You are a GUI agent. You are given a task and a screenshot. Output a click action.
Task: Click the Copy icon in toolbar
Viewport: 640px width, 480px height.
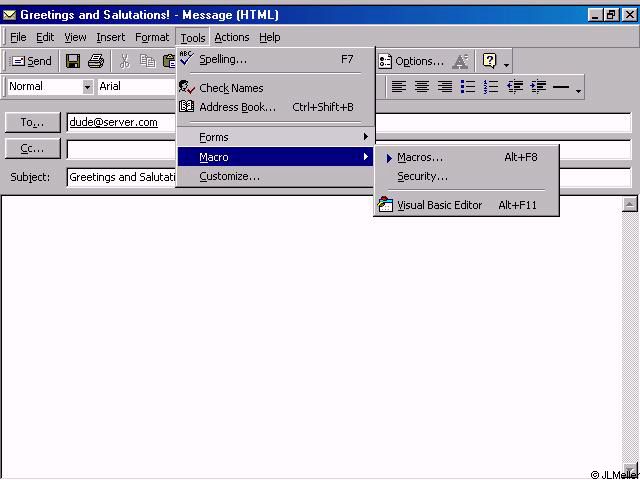coord(147,61)
